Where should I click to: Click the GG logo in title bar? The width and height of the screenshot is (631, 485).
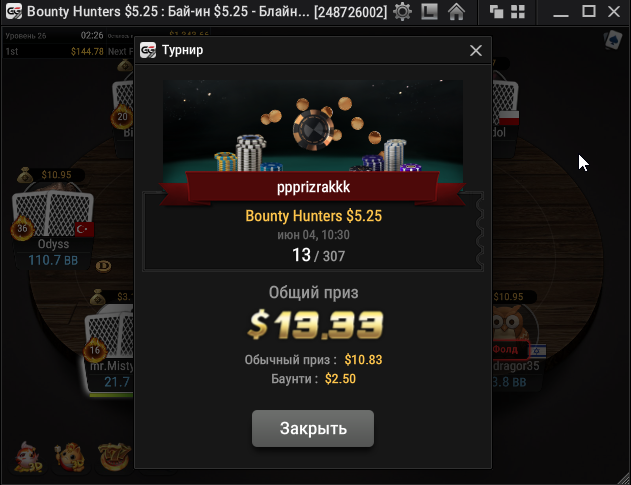[13, 11]
